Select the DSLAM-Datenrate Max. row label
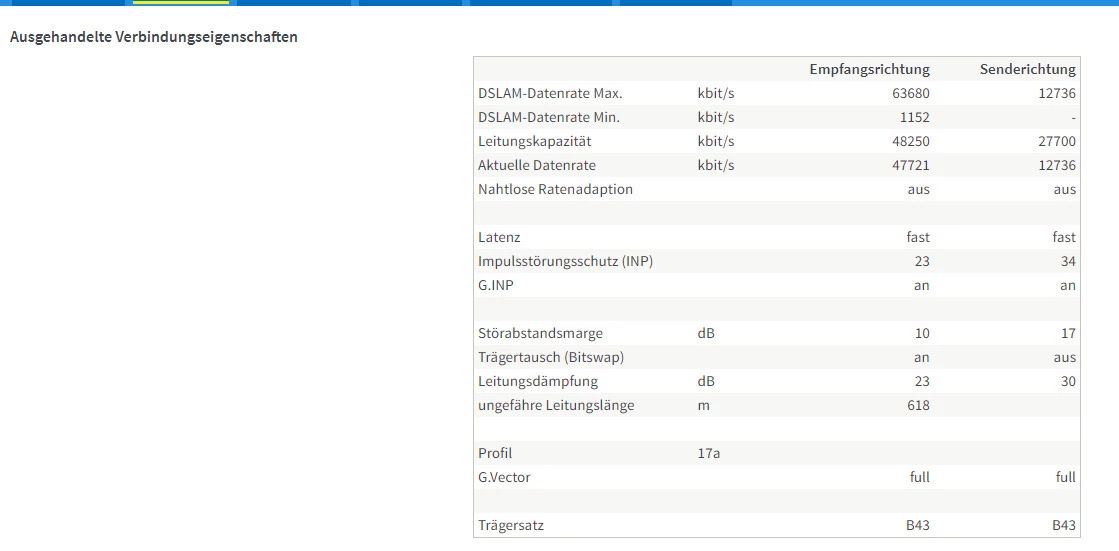Image resolution: width=1119 pixels, height=551 pixels. [550, 93]
